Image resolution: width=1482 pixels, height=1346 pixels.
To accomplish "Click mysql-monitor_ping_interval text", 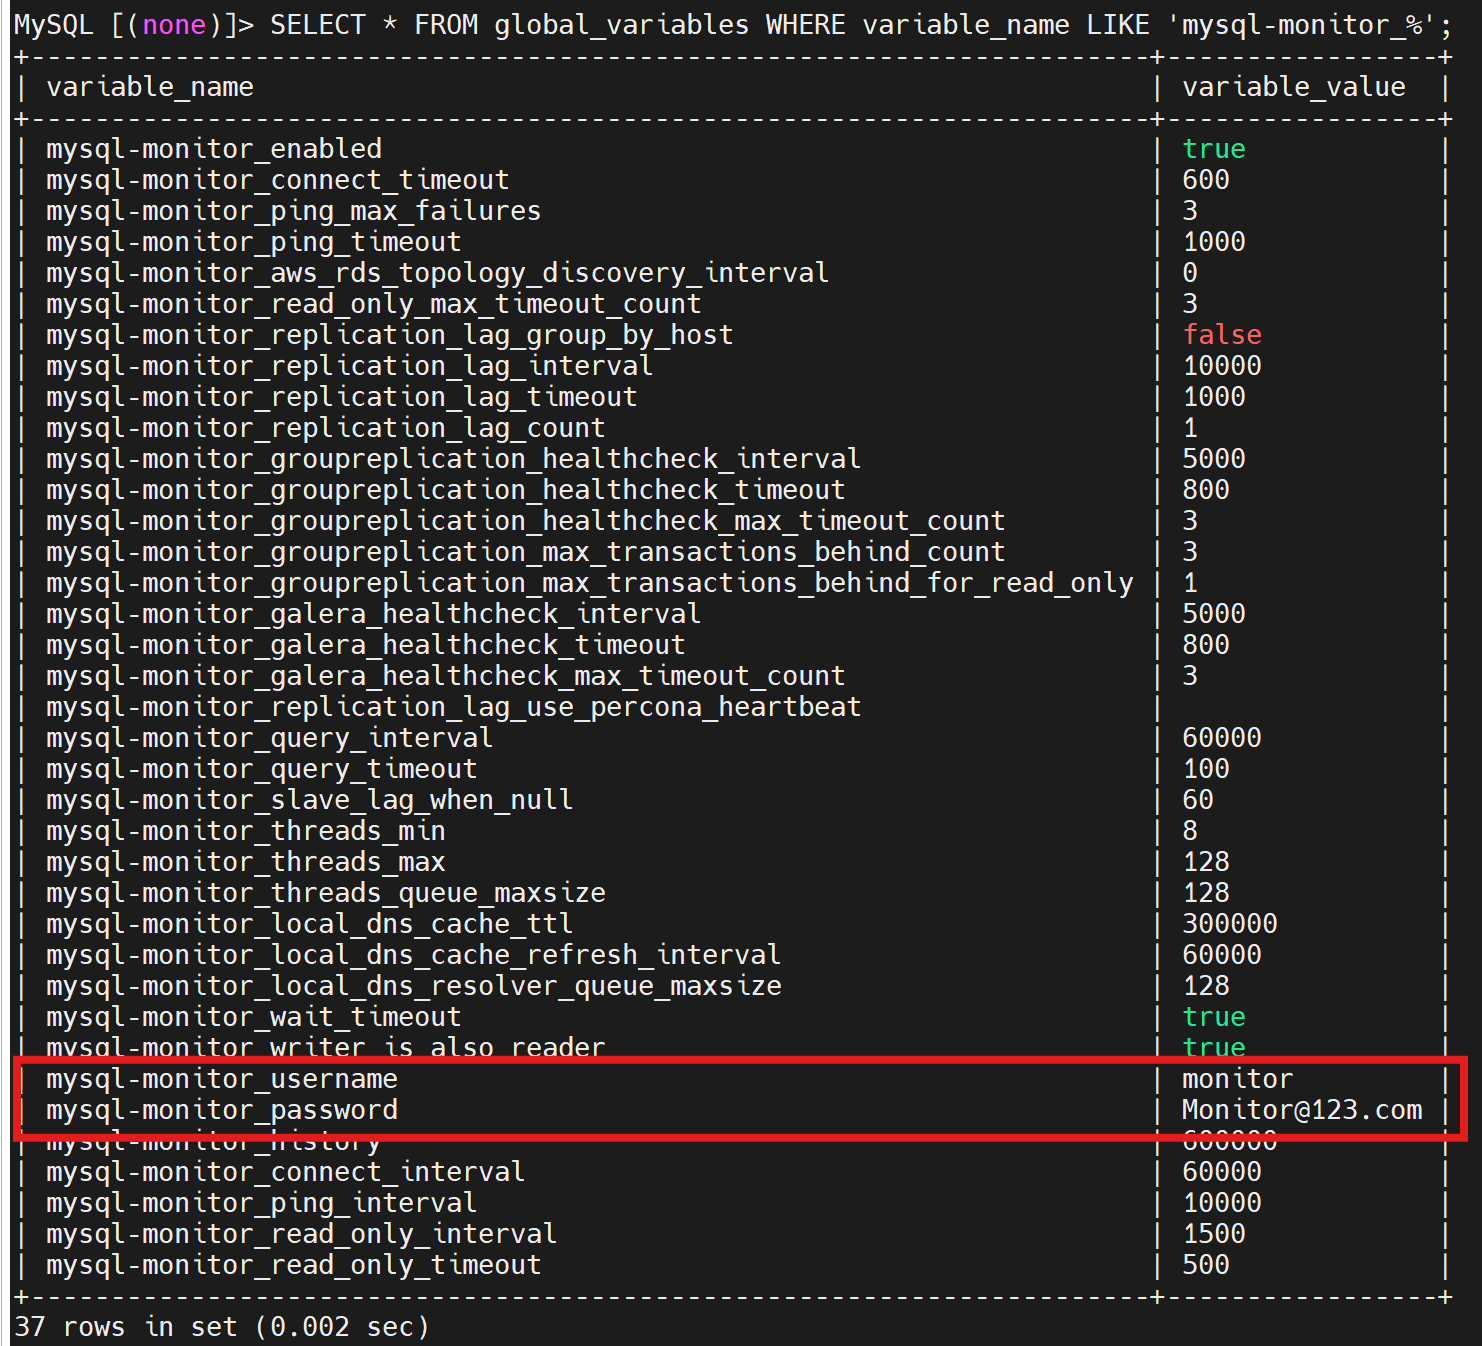I will tap(262, 1204).
